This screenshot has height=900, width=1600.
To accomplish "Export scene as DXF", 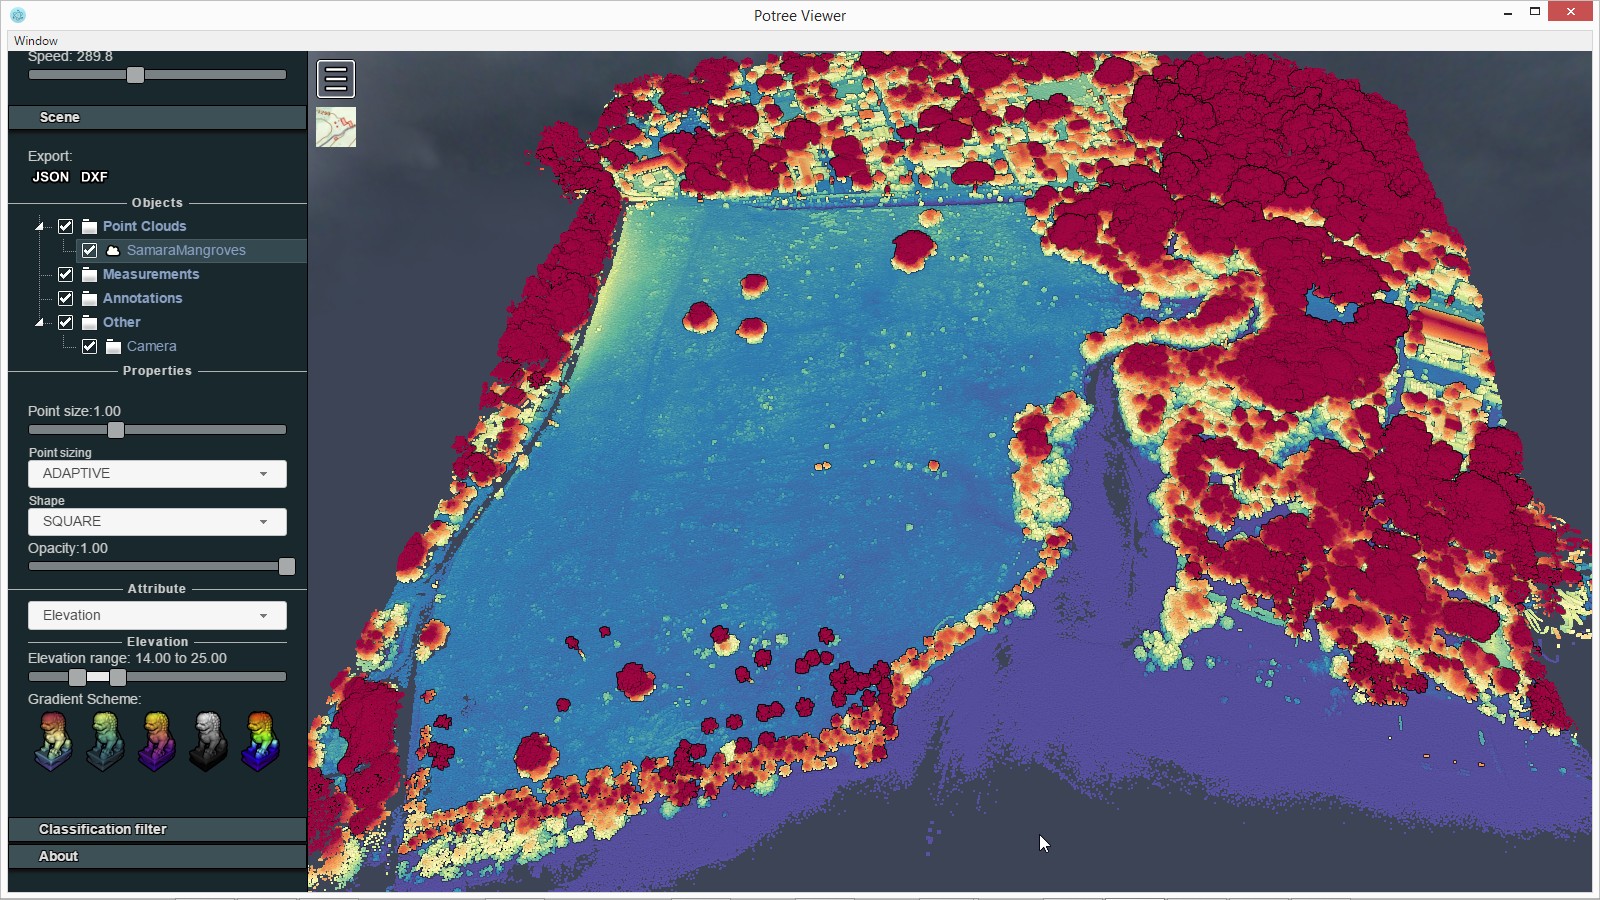I will point(94,177).
